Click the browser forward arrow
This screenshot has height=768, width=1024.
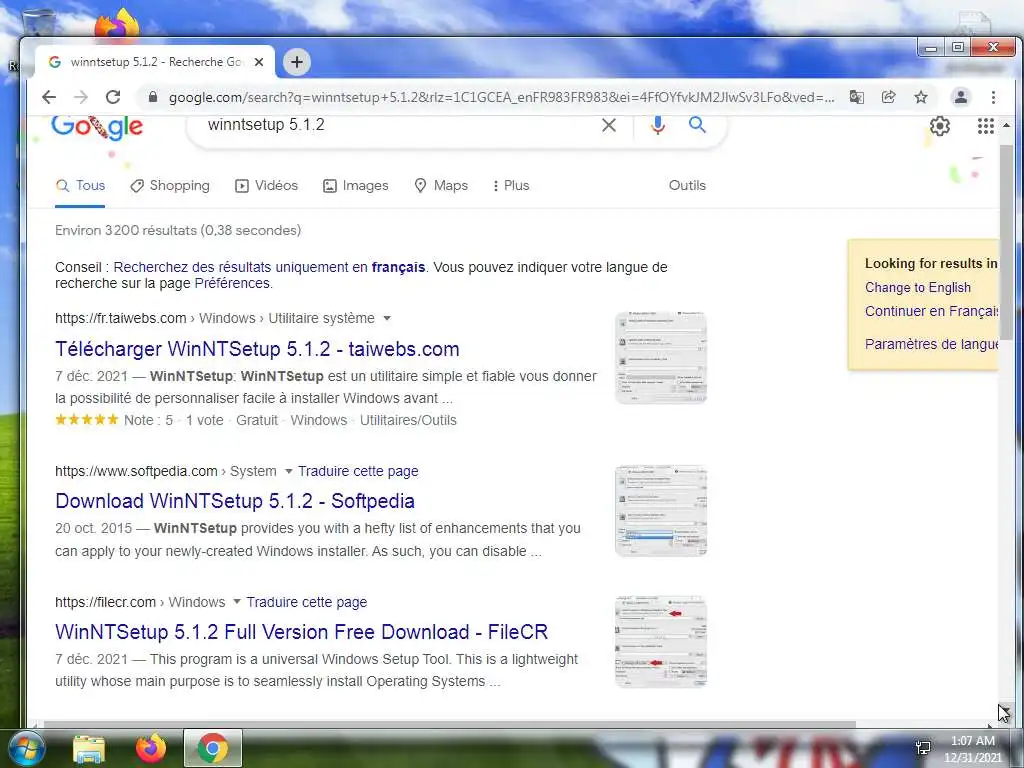point(81,97)
